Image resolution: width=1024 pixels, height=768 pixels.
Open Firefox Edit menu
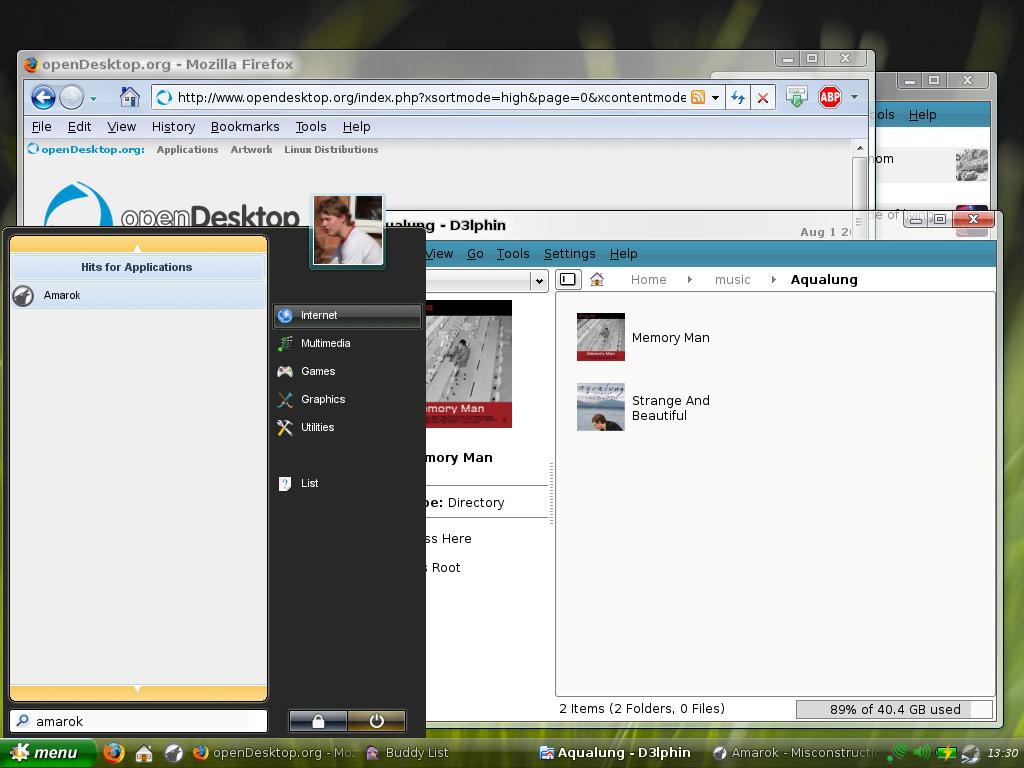pyautogui.click(x=79, y=127)
